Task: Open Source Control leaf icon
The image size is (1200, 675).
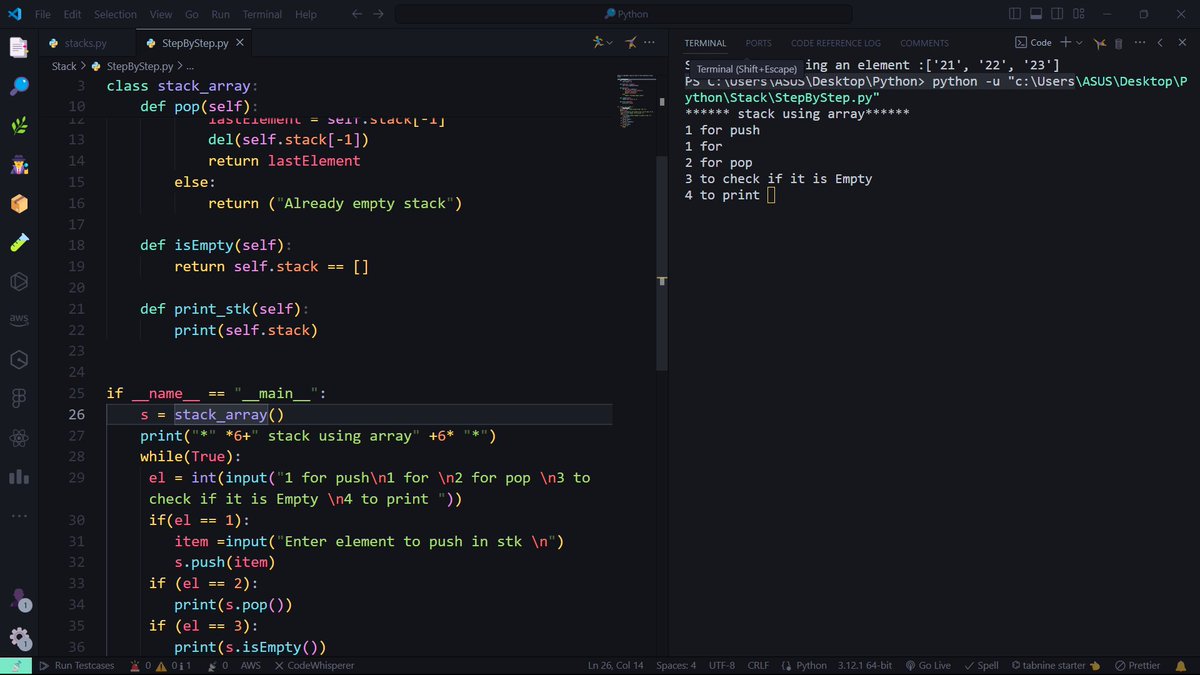Action: point(18,125)
